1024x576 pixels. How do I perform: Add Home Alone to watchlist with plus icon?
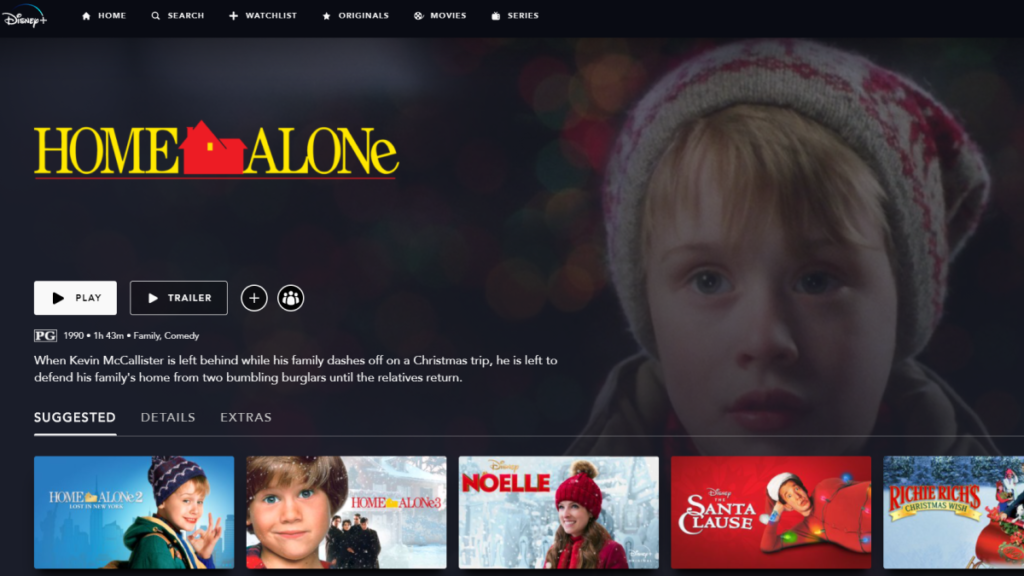point(254,298)
